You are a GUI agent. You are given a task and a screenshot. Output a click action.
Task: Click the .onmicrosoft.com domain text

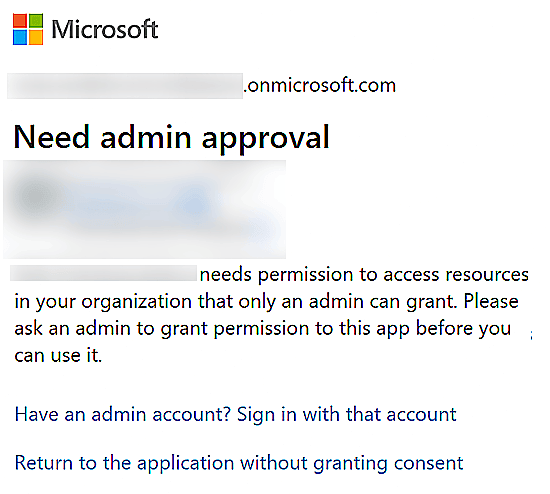(320, 85)
